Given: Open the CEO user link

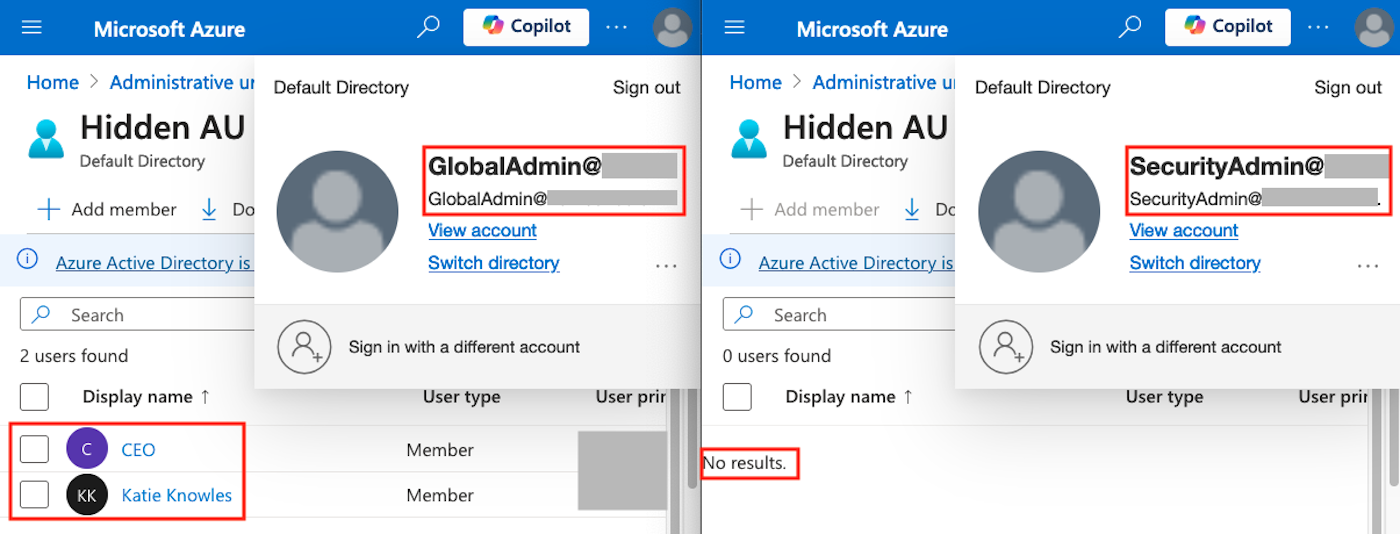Looking at the screenshot, I should tap(138, 450).
